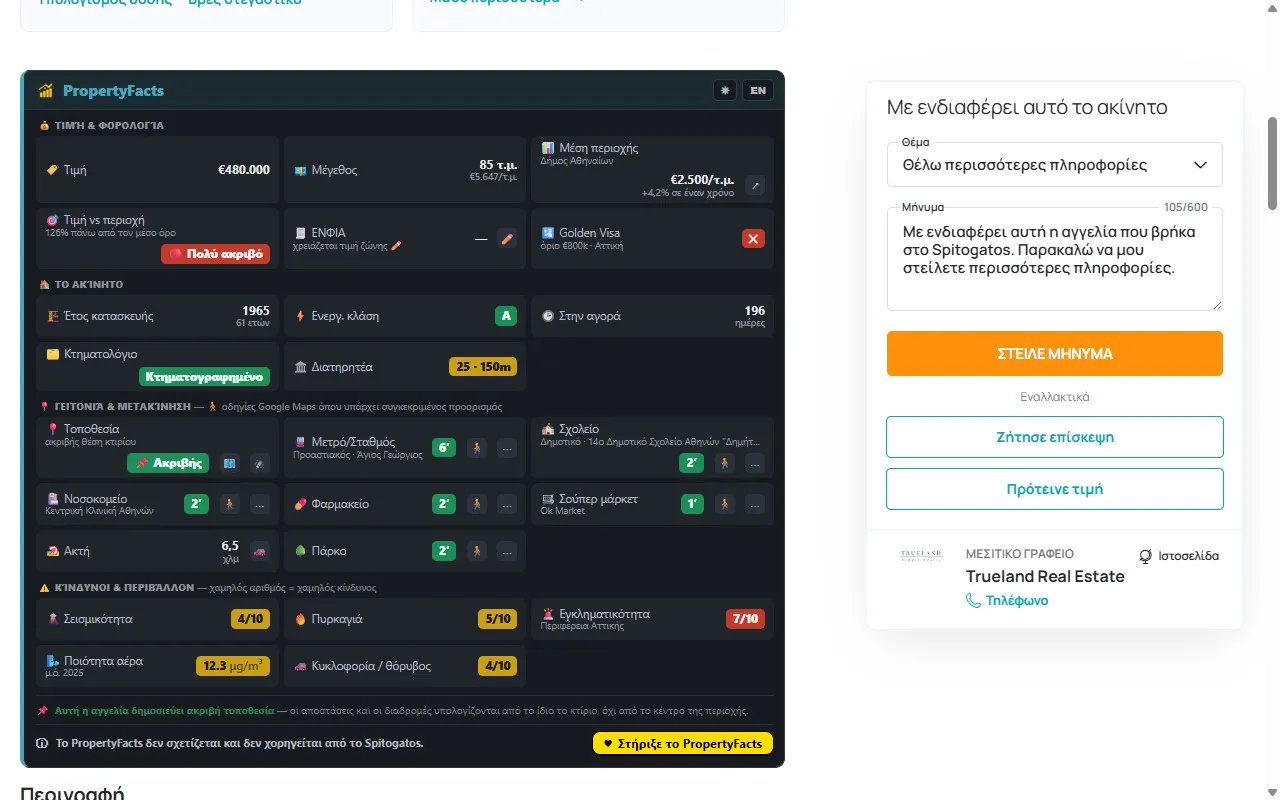Click the Μέγεθος 85 τ.μ. card
1280x800 pixels.
tap(405, 170)
